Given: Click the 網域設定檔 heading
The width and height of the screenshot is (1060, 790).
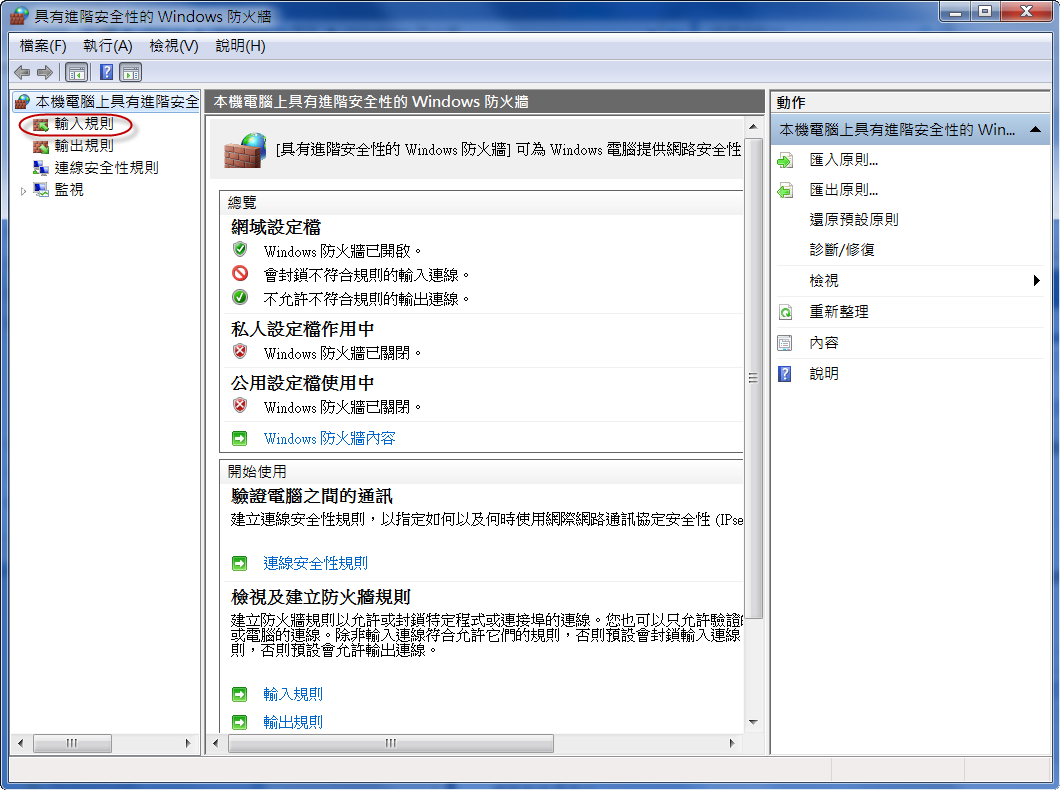Looking at the screenshot, I should (276, 227).
